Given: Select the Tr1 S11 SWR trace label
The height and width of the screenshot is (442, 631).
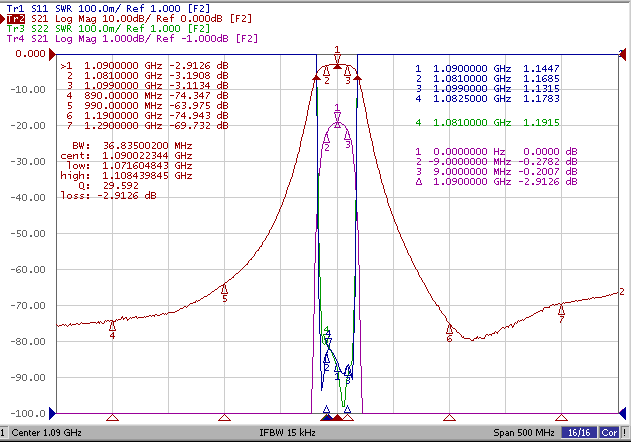Looking at the screenshot, I should [x=108, y=8].
